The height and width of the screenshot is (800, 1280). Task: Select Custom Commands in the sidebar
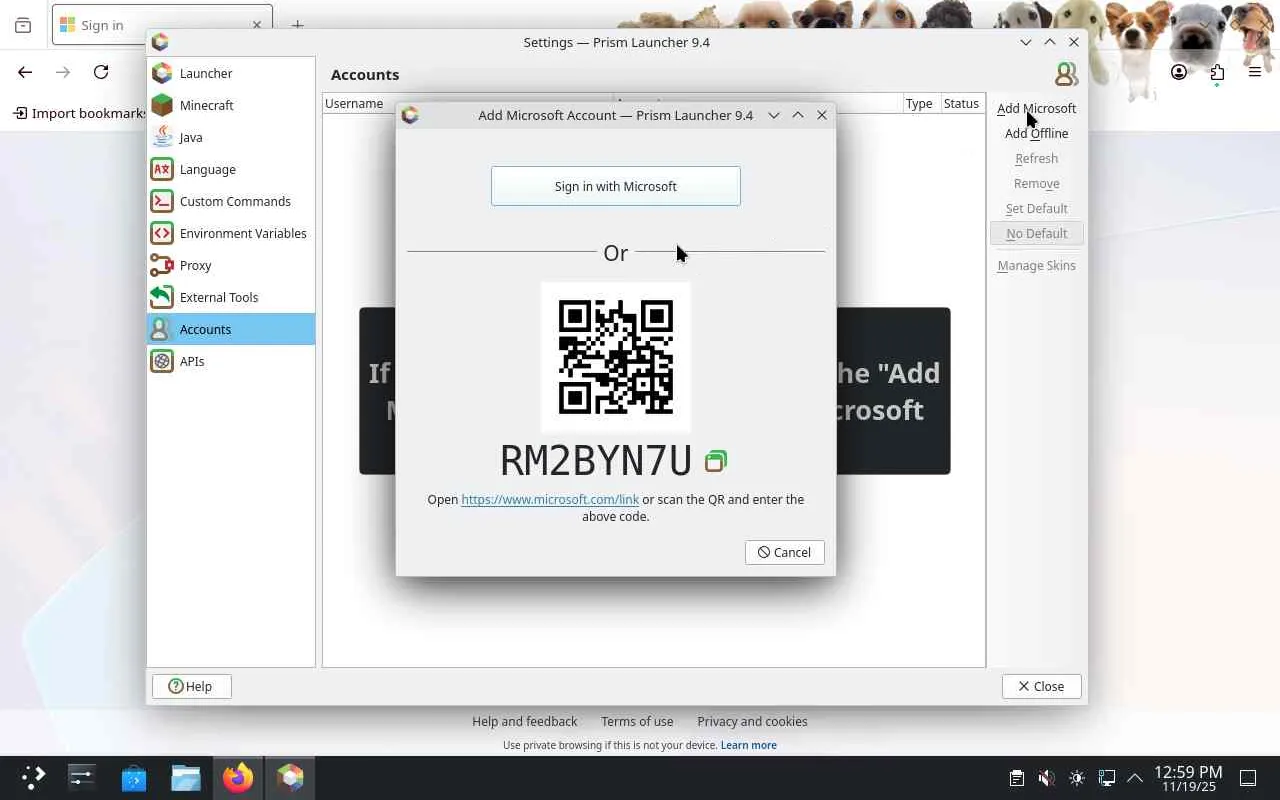pos(231,201)
